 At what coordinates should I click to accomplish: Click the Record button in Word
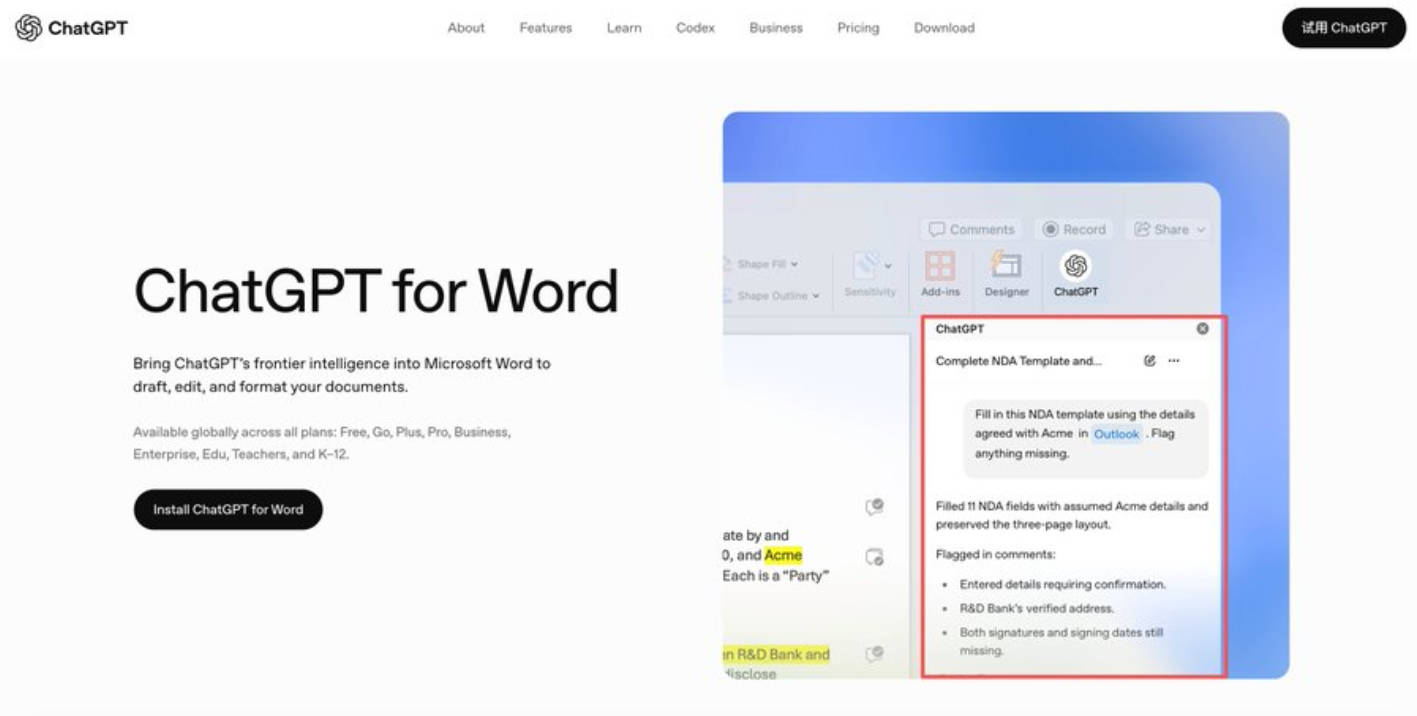pyautogui.click(x=1075, y=229)
